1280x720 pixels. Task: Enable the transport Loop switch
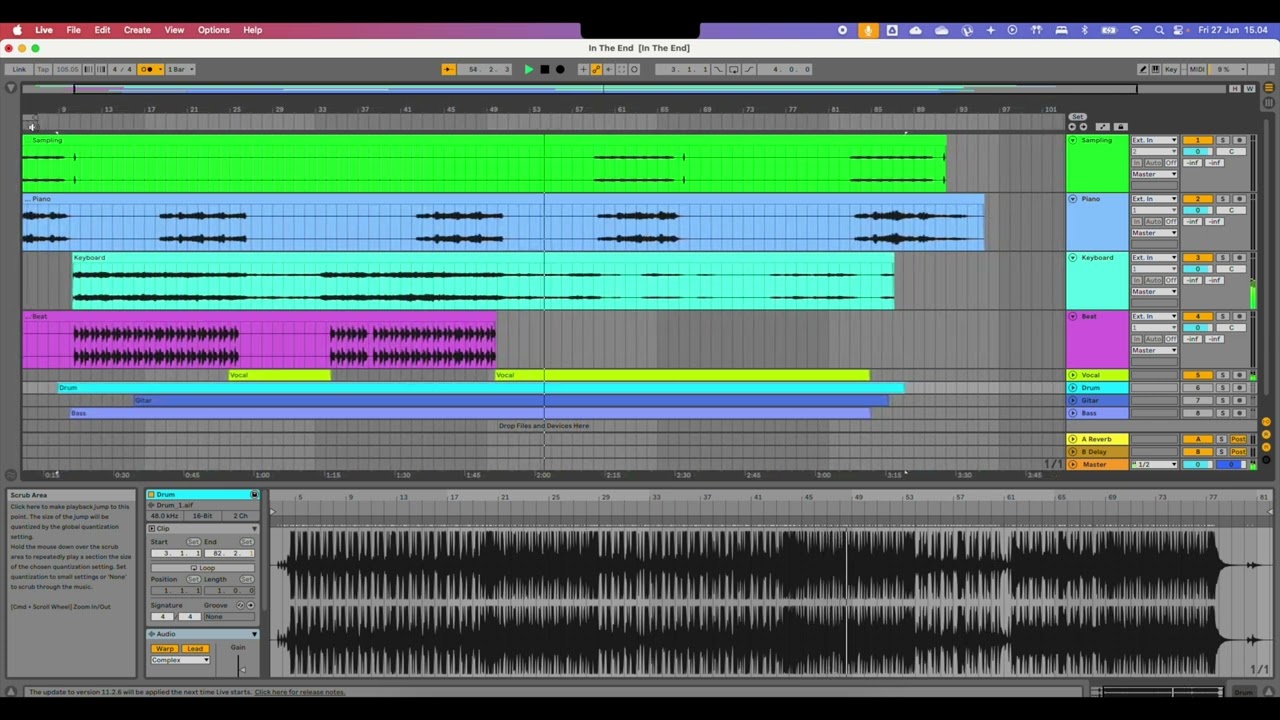tap(733, 69)
